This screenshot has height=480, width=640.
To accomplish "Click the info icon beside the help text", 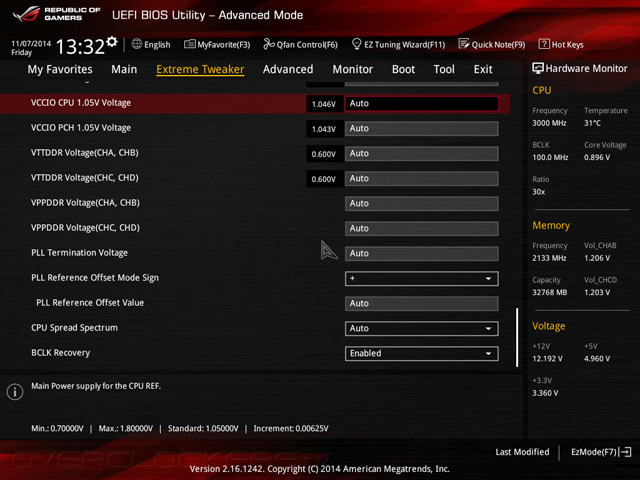I will point(15,392).
